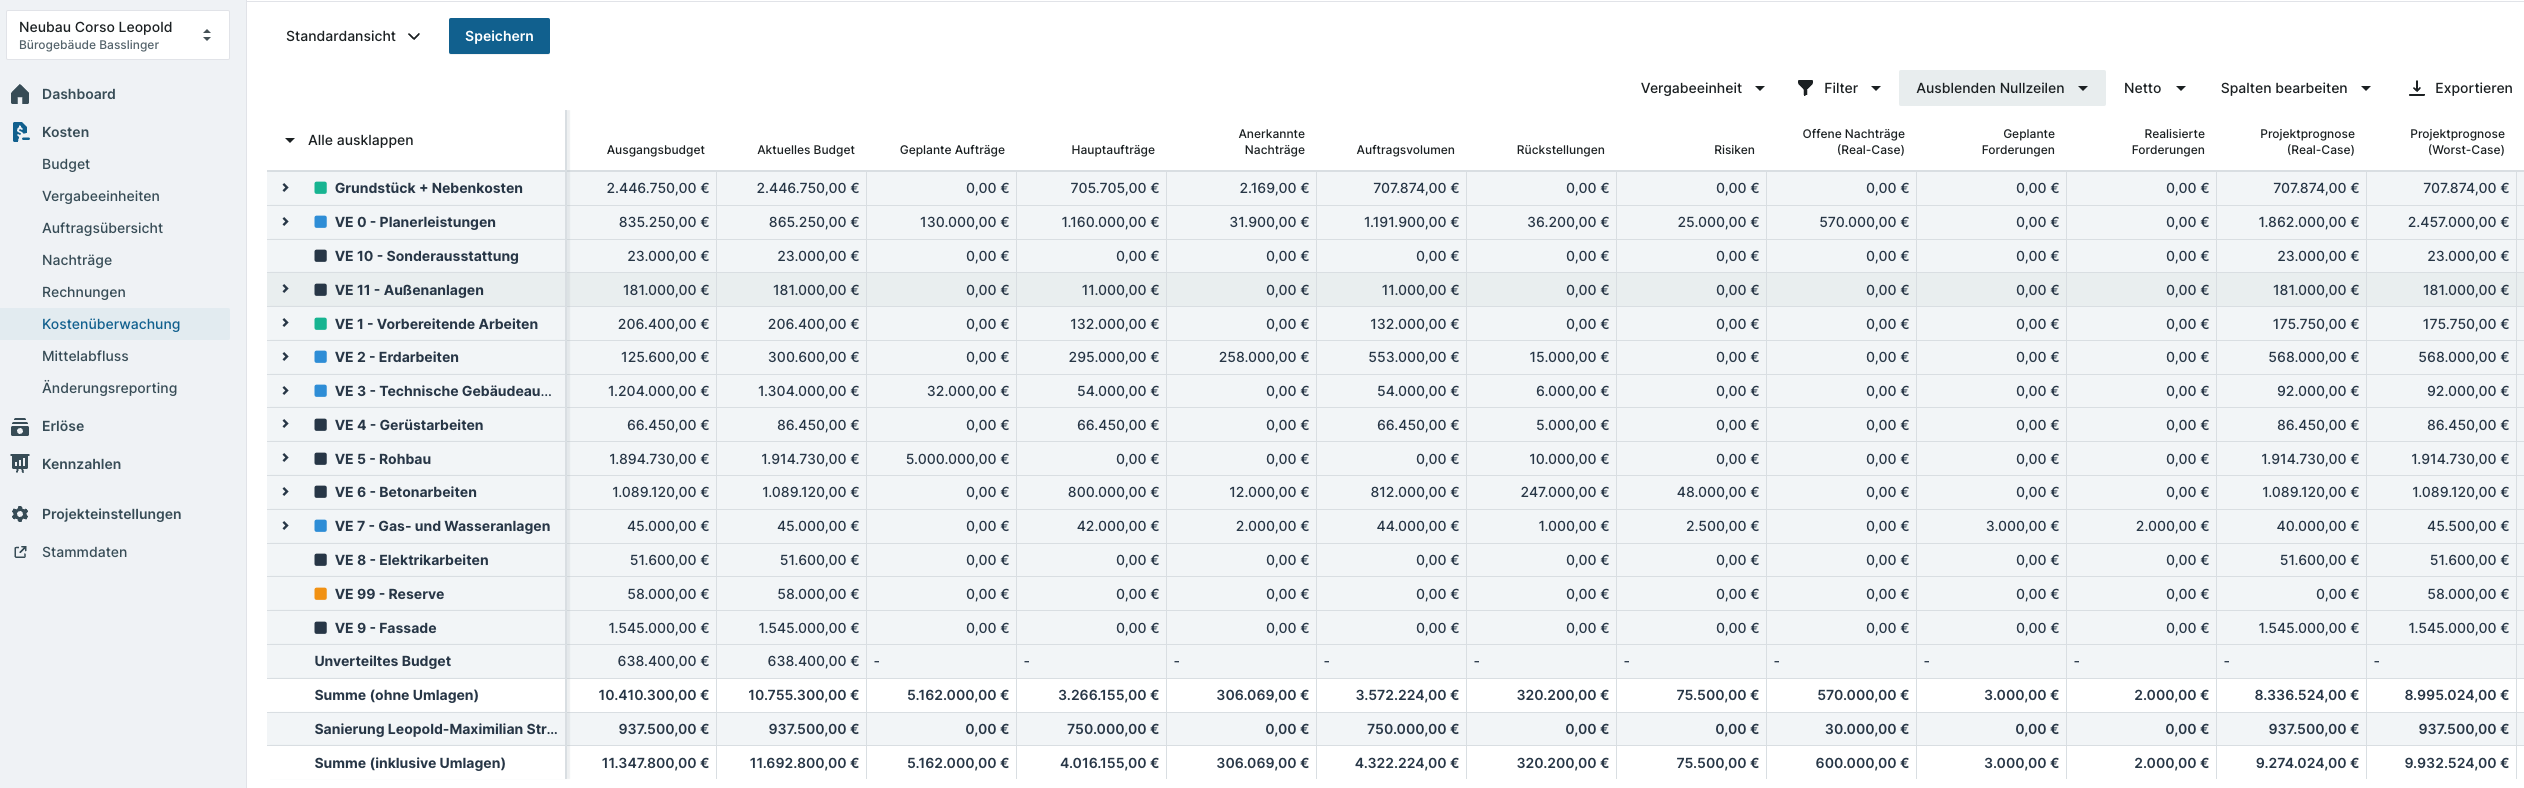The image size is (2524, 788).
Task: Click the Exportieren download icon
Action: tap(2417, 88)
